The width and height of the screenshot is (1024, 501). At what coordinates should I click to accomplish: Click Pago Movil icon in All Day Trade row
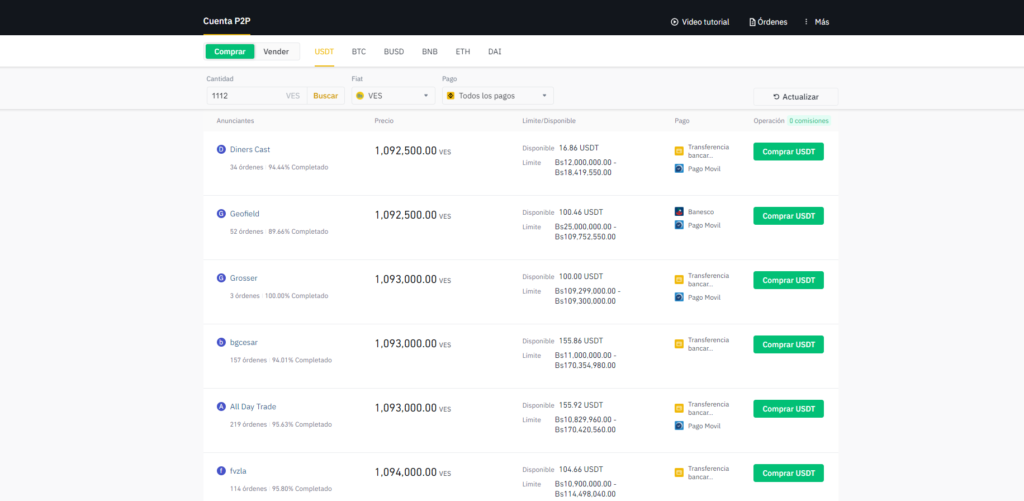679,426
